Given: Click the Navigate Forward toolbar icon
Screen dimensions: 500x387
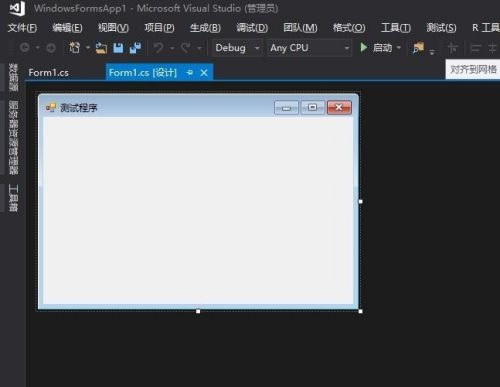Looking at the screenshot, I should point(51,48).
